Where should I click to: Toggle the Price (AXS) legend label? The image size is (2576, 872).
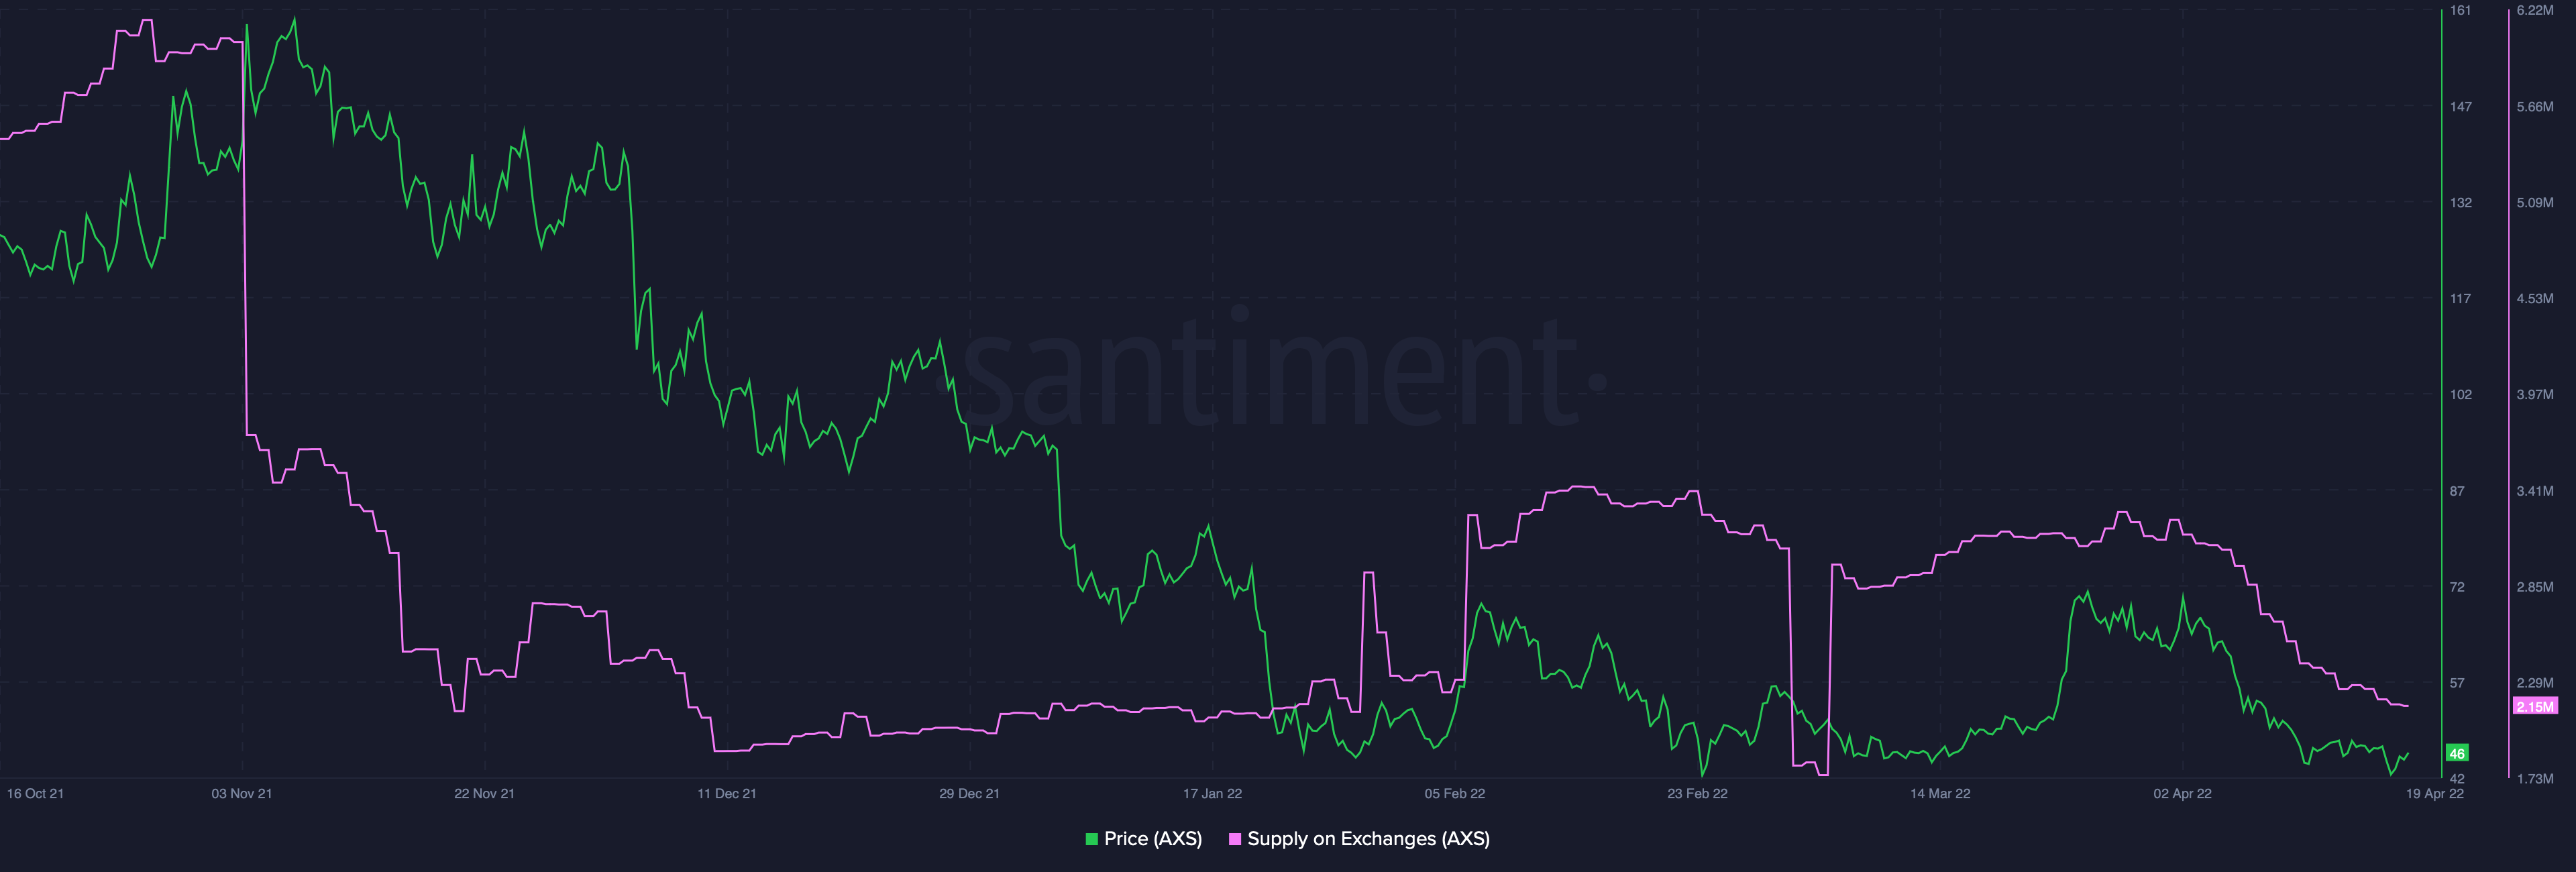pyautogui.click(x=1152, y=839)
